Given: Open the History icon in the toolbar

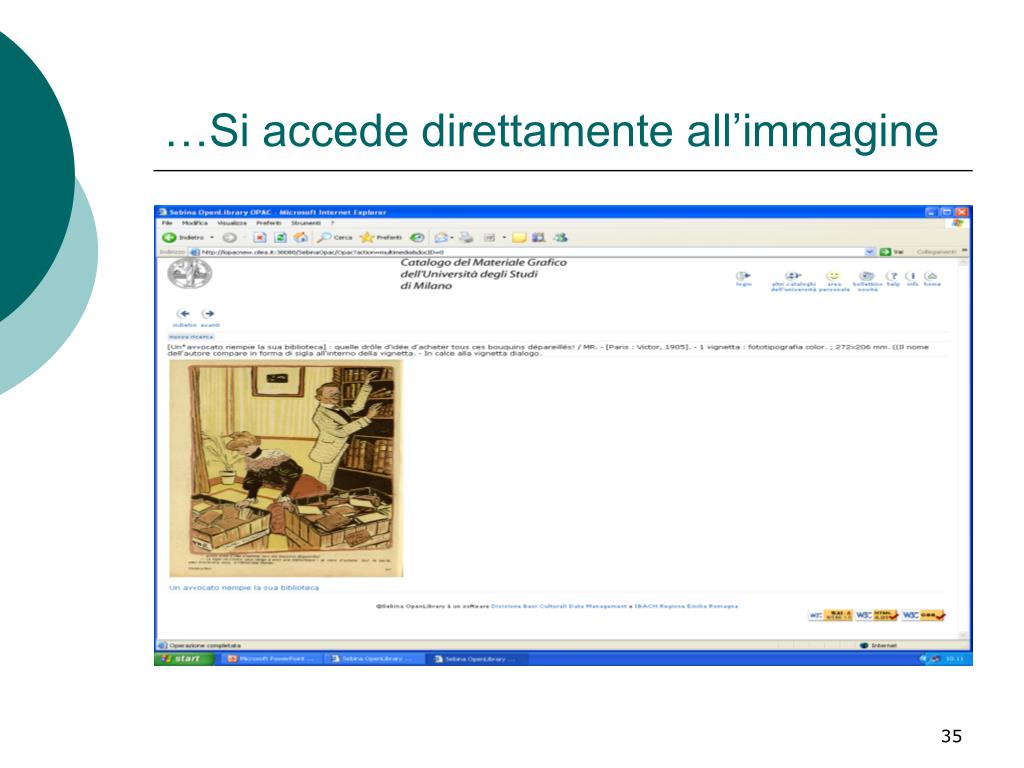Looking at the screenshot, I should tap(417, 238).
